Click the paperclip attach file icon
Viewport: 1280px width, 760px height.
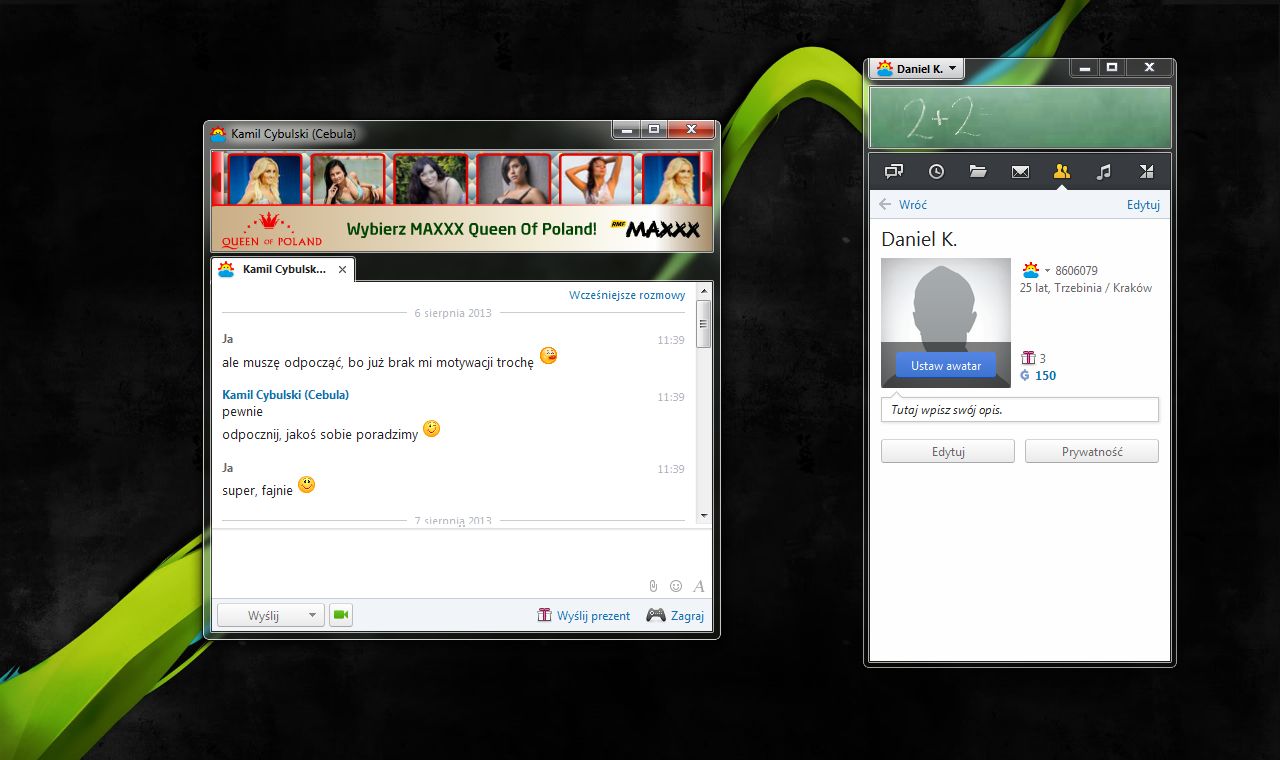click(653, 586)
